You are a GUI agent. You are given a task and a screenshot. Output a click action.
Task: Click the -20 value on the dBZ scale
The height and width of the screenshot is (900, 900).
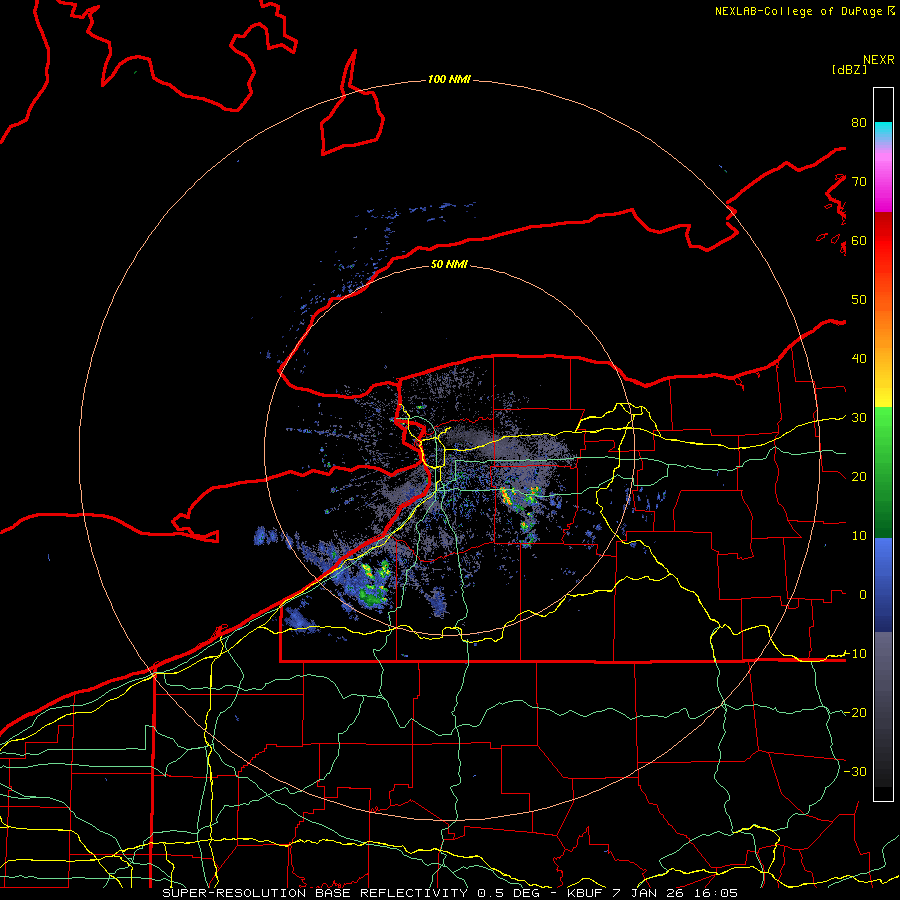point(855,712)
